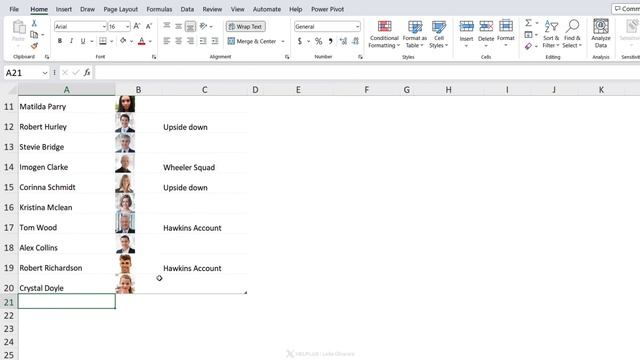Open the Arial font name dropdown
The height and width of the screenshot is (360, 640).
tap(104, 27)
